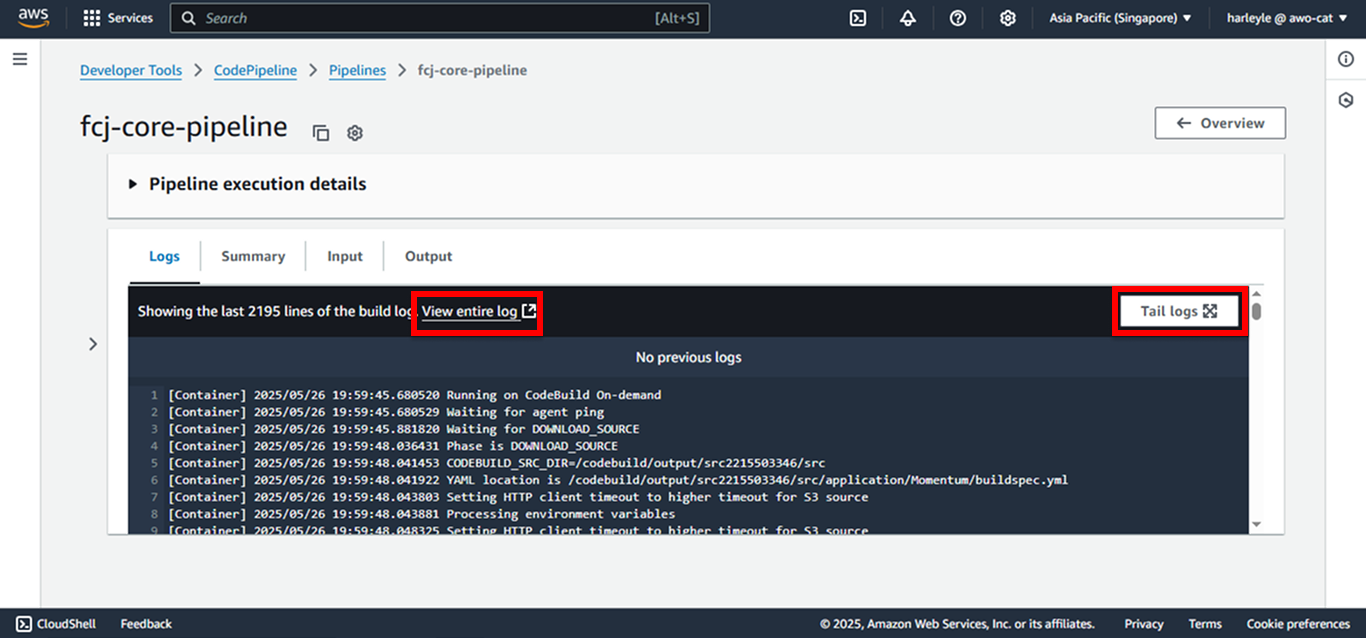This screenshot has height=638, width=1366.
Task: Open the hexagon tools panel icon on right
Action: tap(1346, 100)
